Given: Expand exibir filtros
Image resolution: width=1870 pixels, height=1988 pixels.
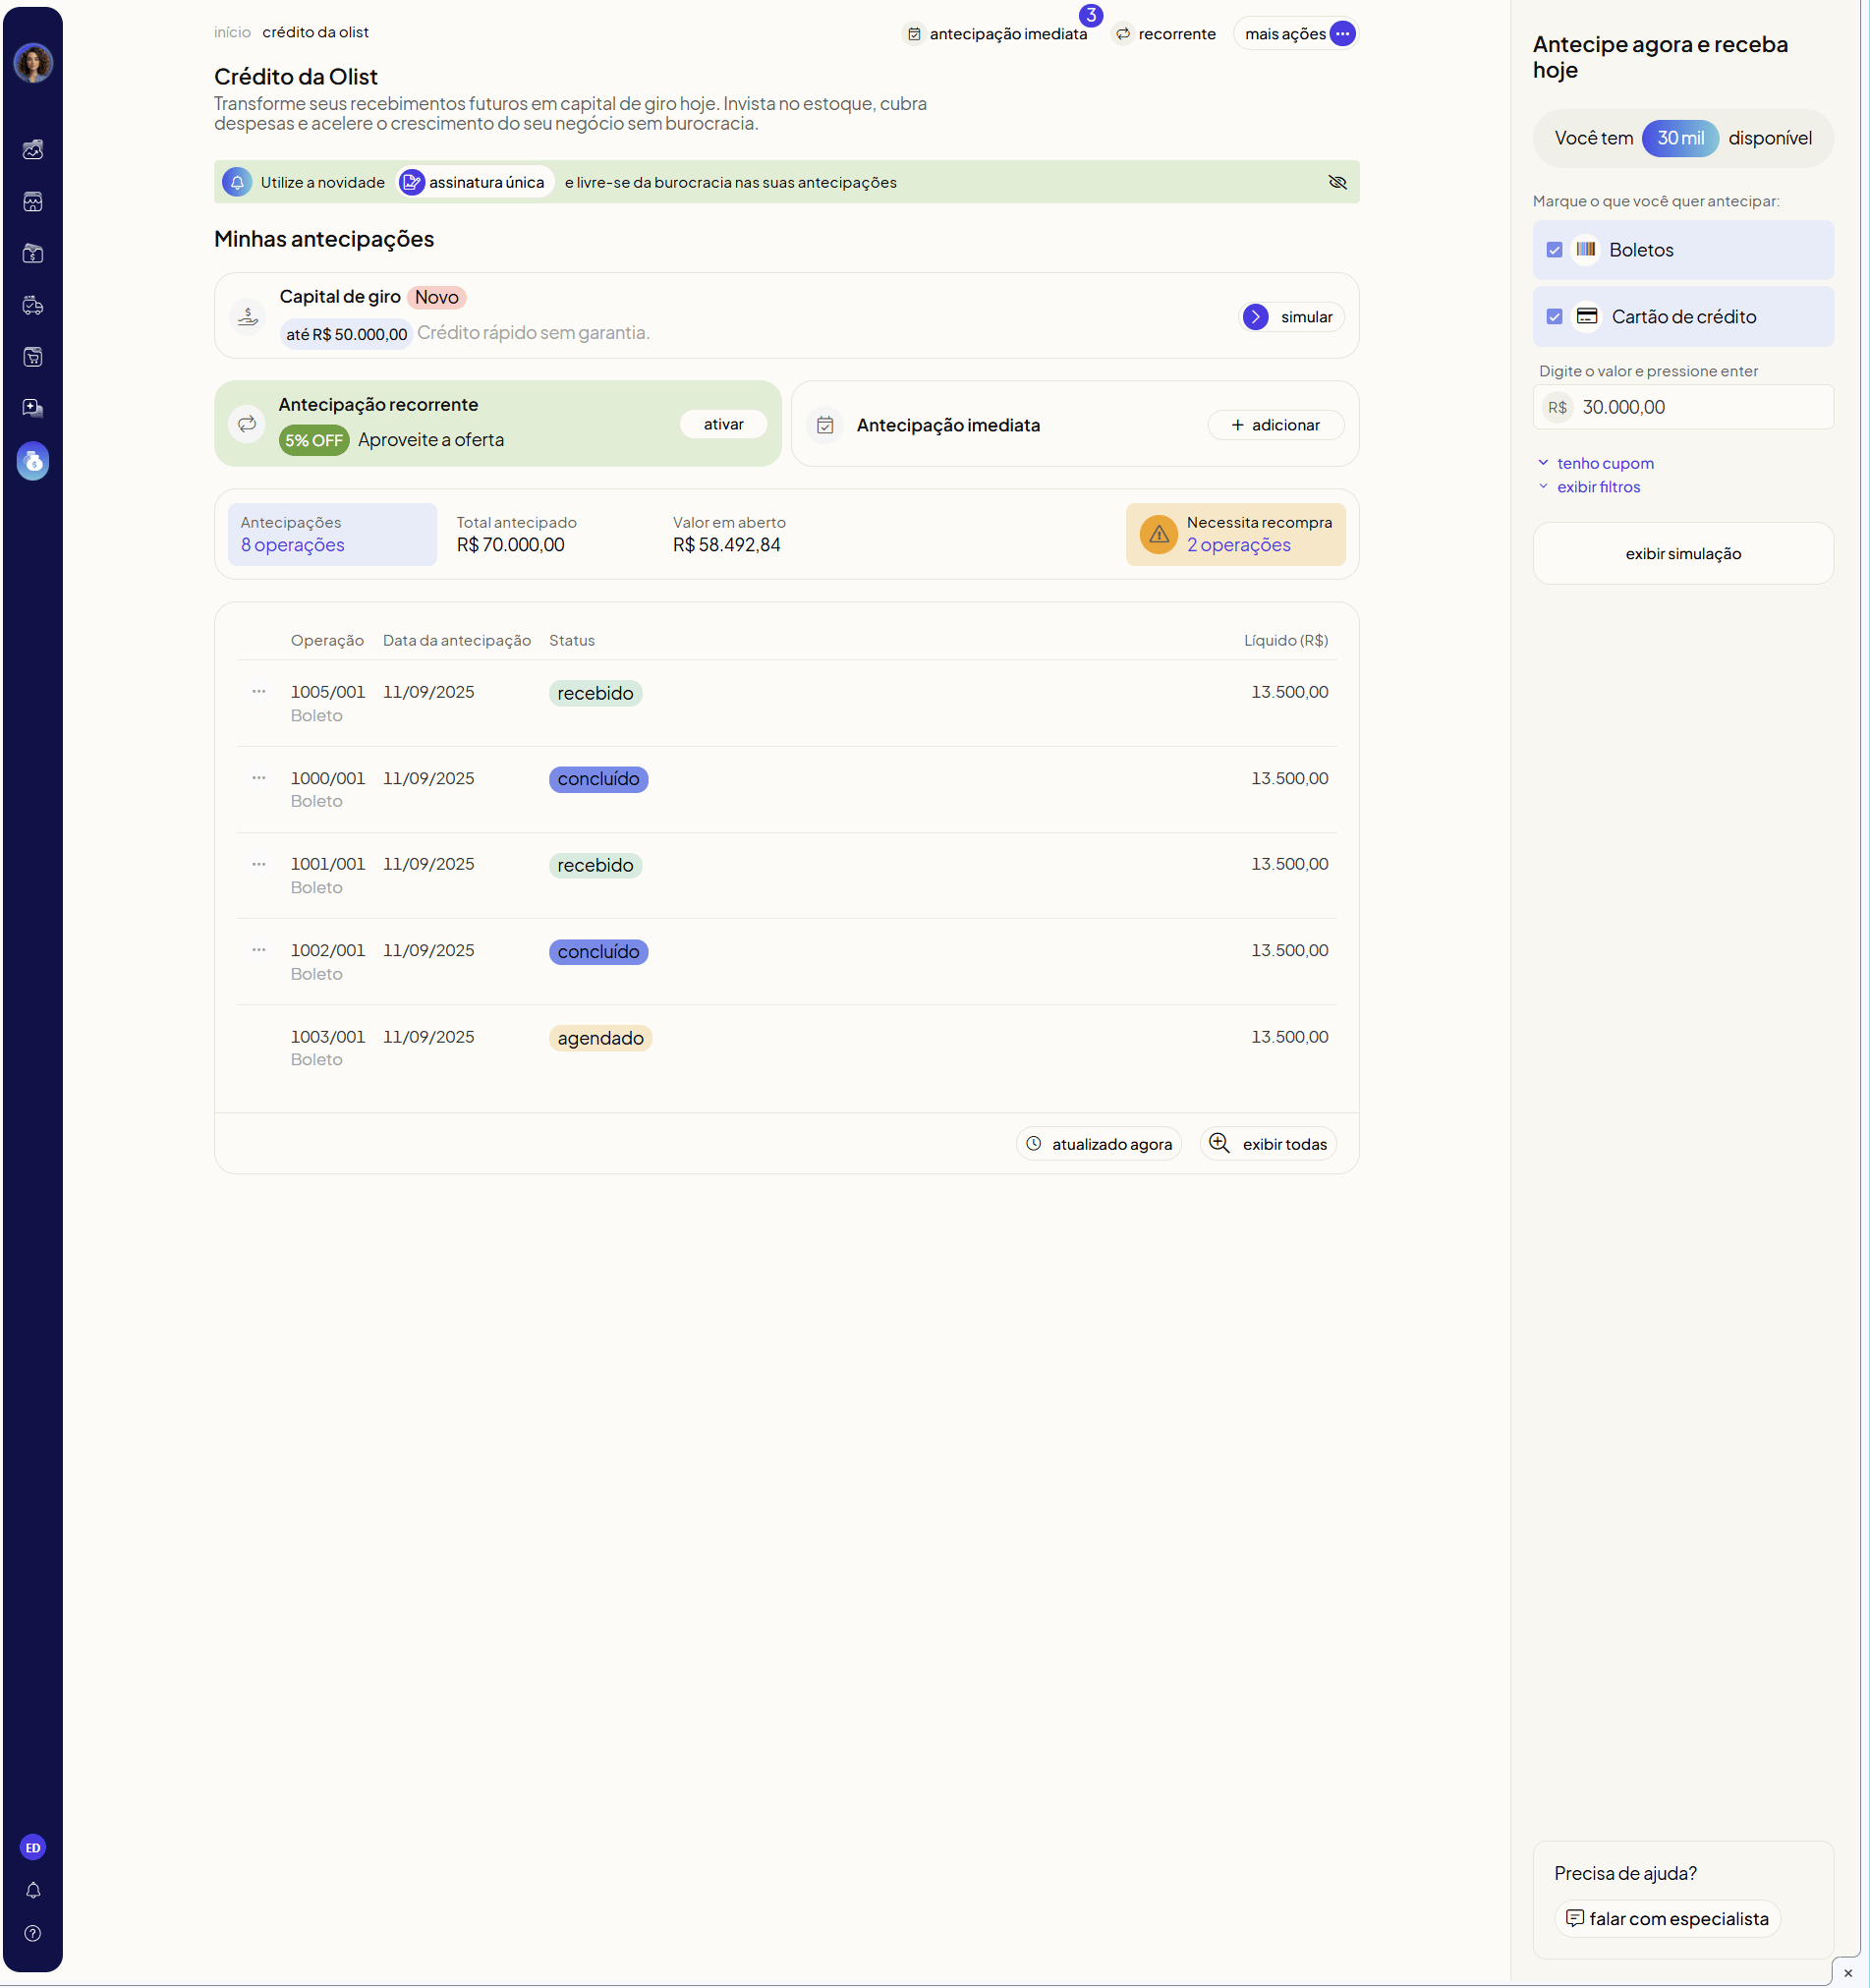Looking at the screenshot, I should pos(1589,487).
